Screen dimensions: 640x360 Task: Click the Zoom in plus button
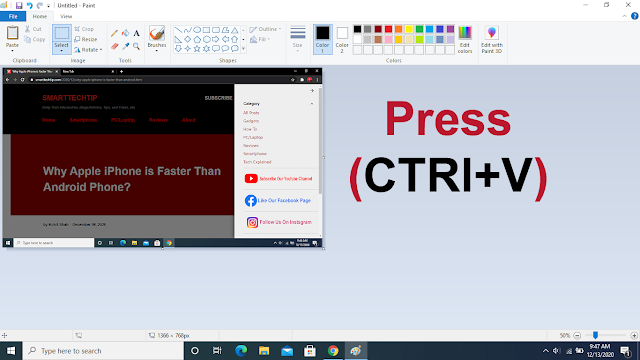pyautogui.click(x=634, y=336)
